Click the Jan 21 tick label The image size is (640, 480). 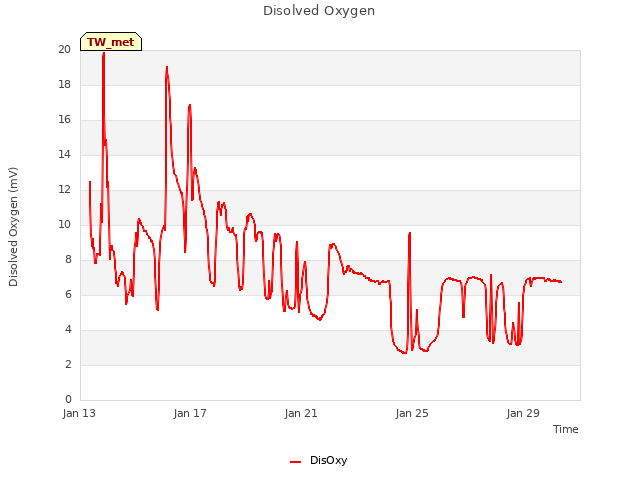coord(301,413)
